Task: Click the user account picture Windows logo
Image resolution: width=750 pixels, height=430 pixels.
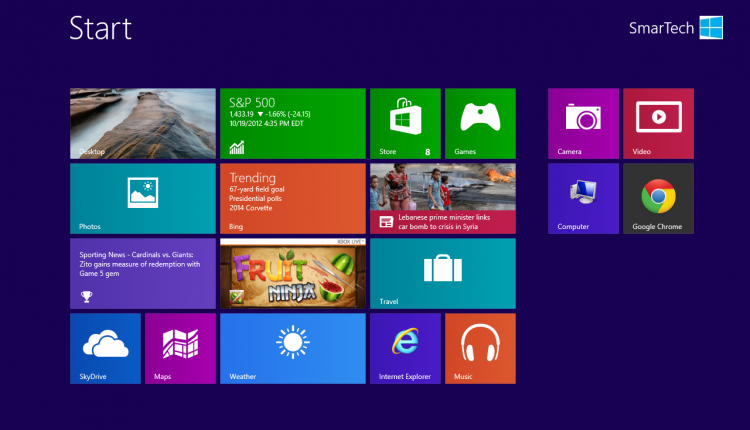Action: pyautogui.click(x=711, y=27)
